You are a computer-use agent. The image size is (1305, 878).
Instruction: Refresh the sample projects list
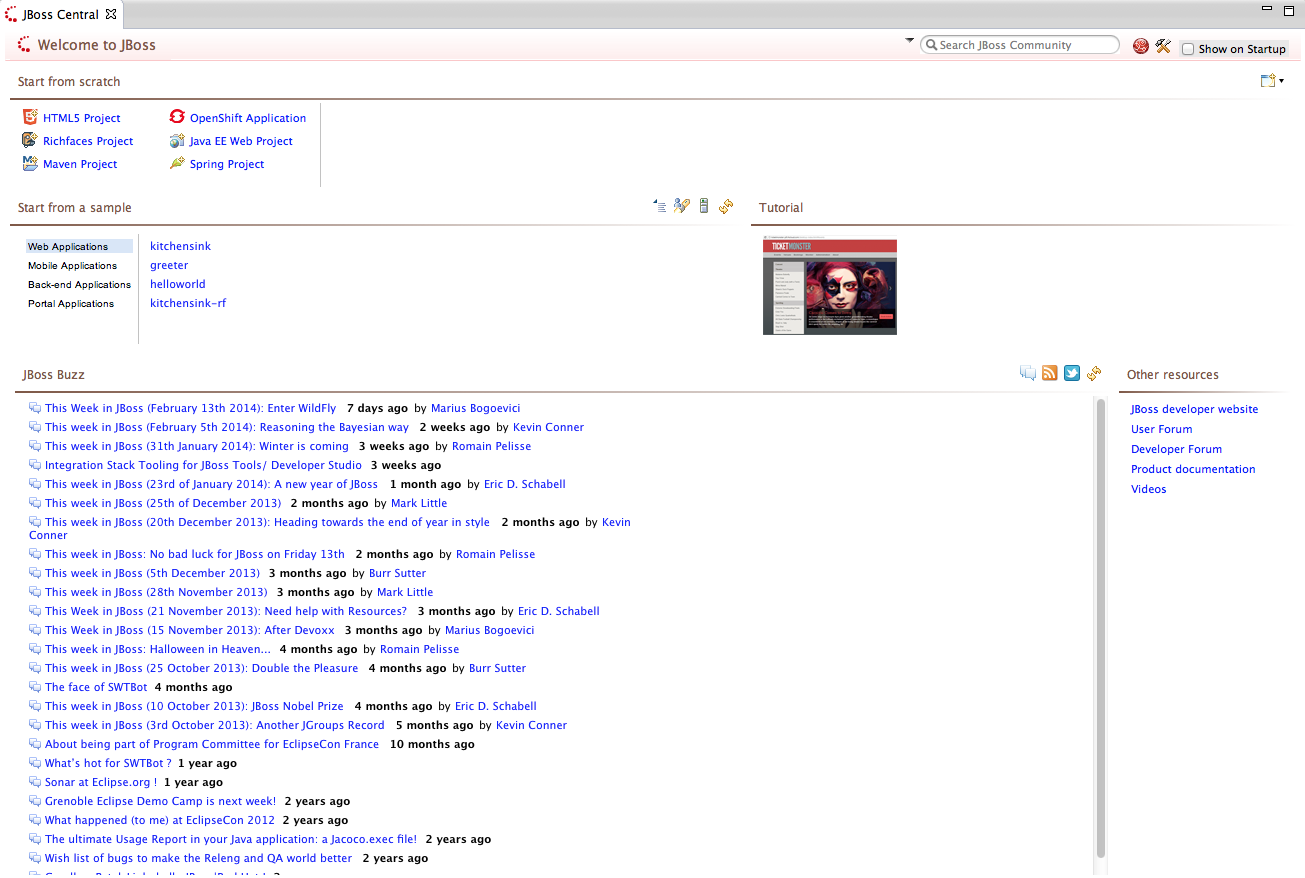(x=726, y=206)
